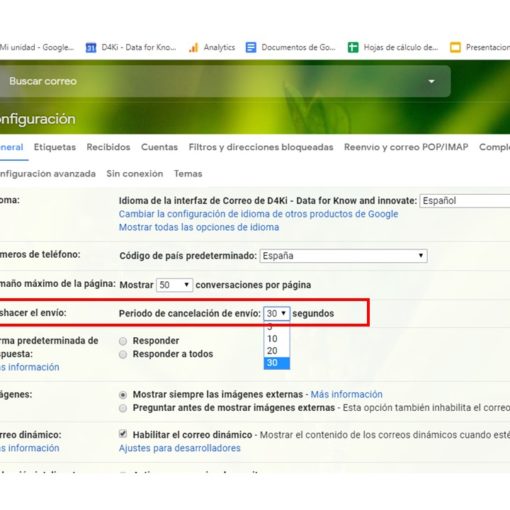Open the Hojas de cálculo bookmark icon
The width and height of the screenshot is (510, 510).
353,48
